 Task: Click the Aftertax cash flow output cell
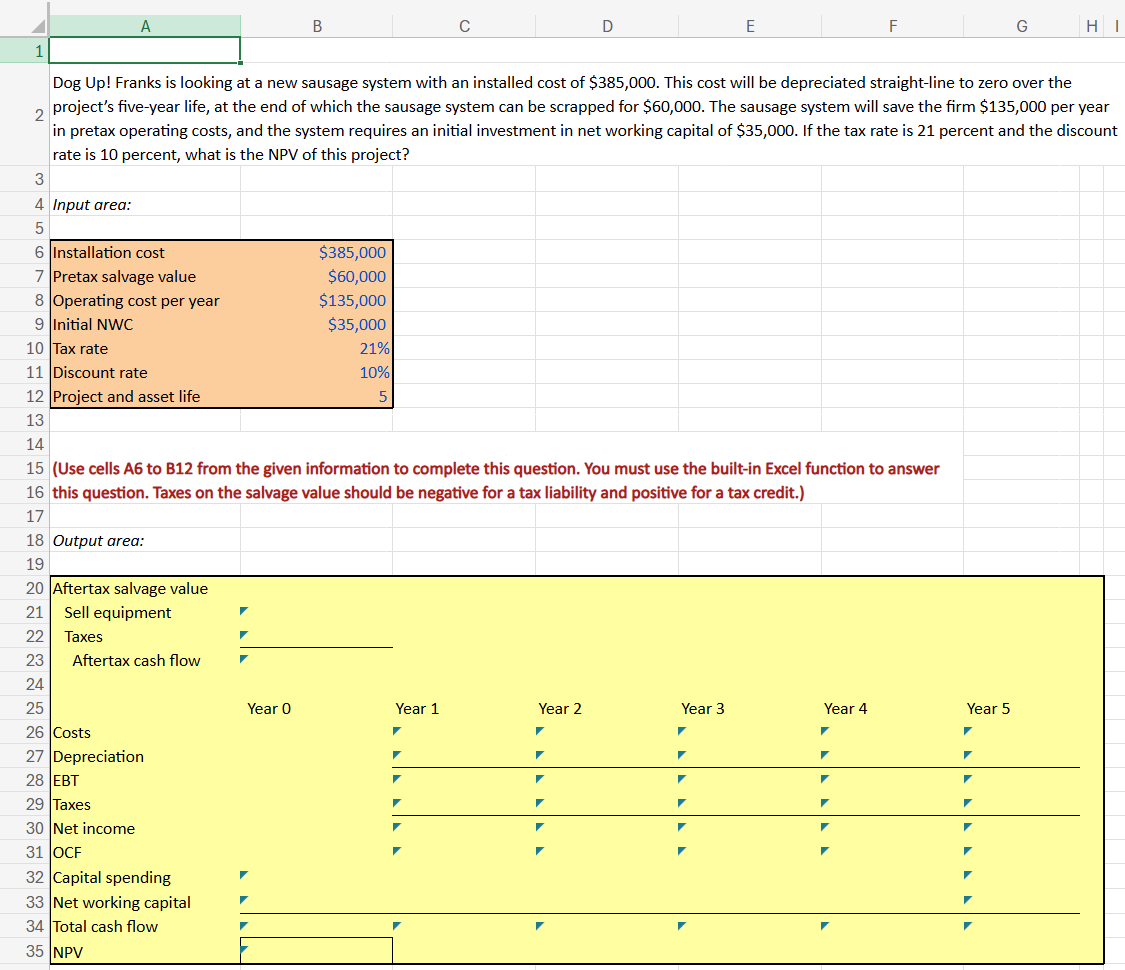(316, 660)
